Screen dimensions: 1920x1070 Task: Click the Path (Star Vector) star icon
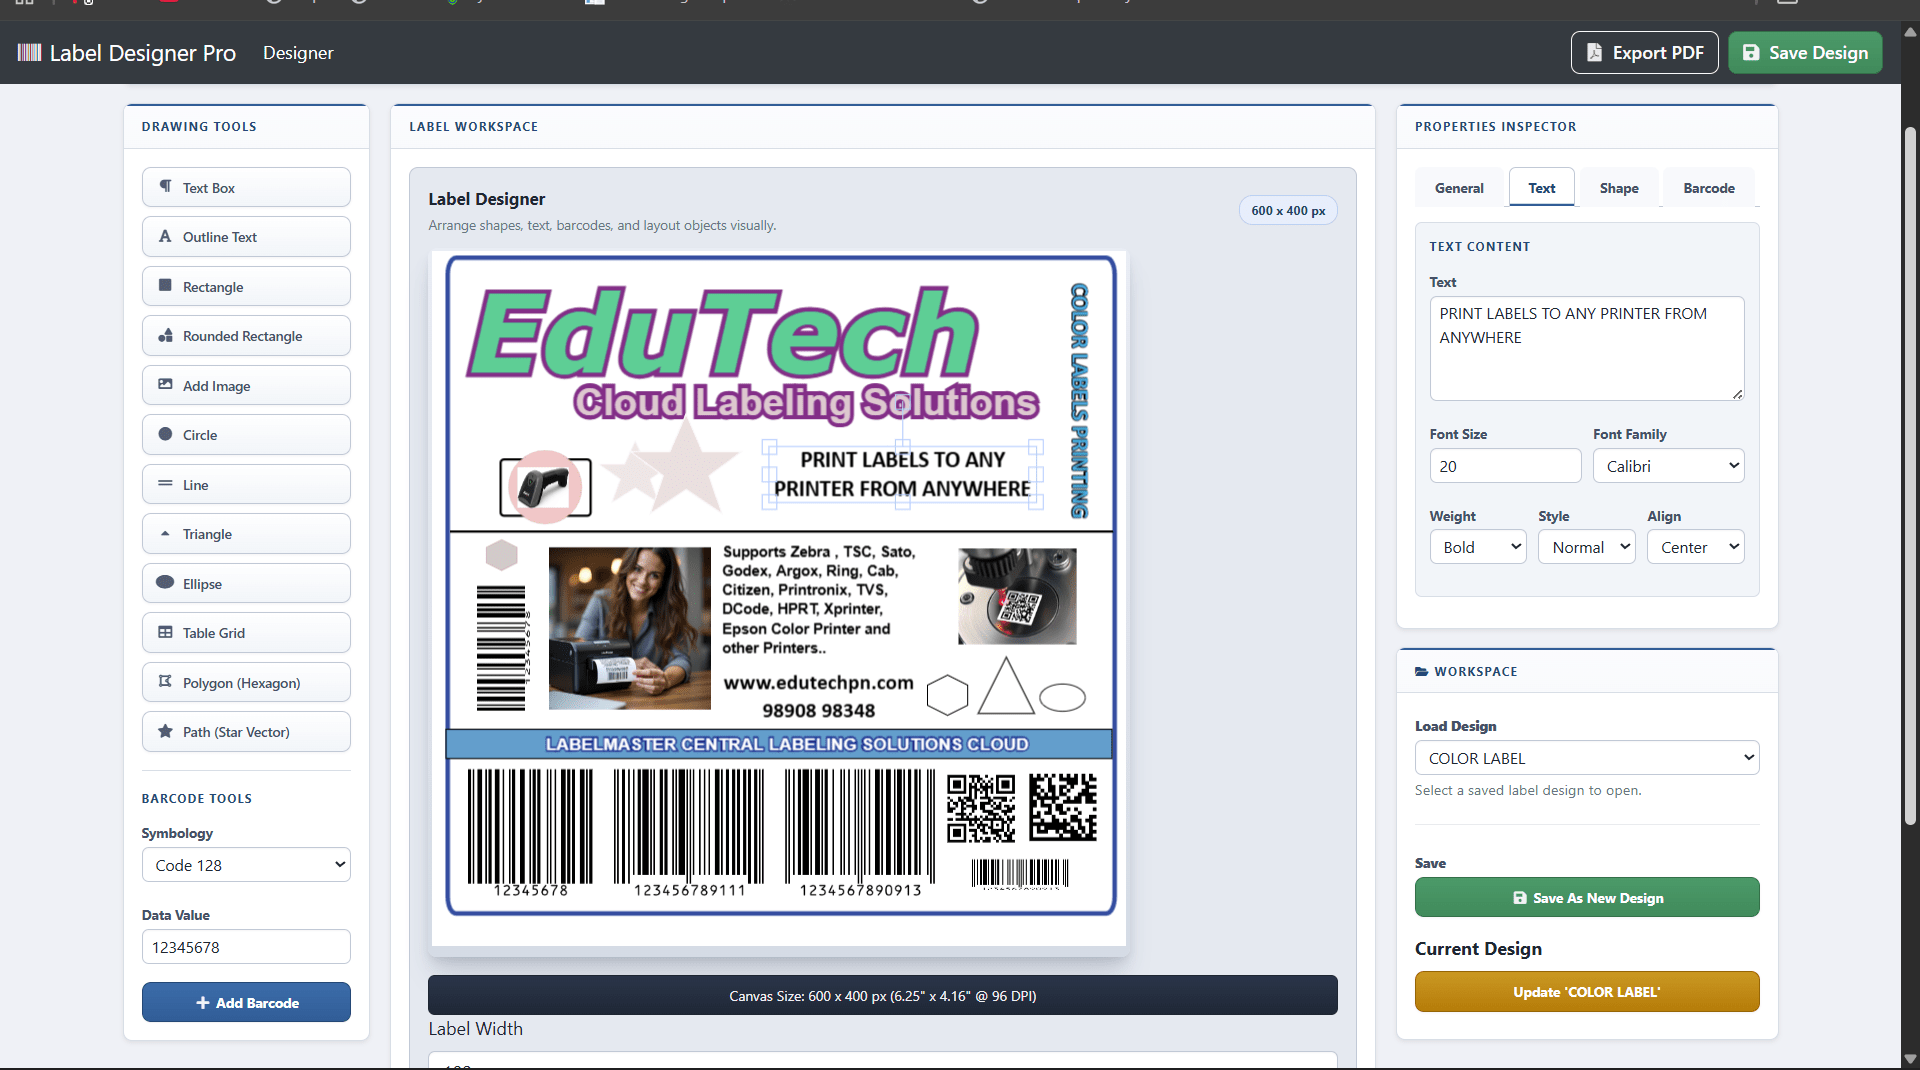click(x=166, y=732)
